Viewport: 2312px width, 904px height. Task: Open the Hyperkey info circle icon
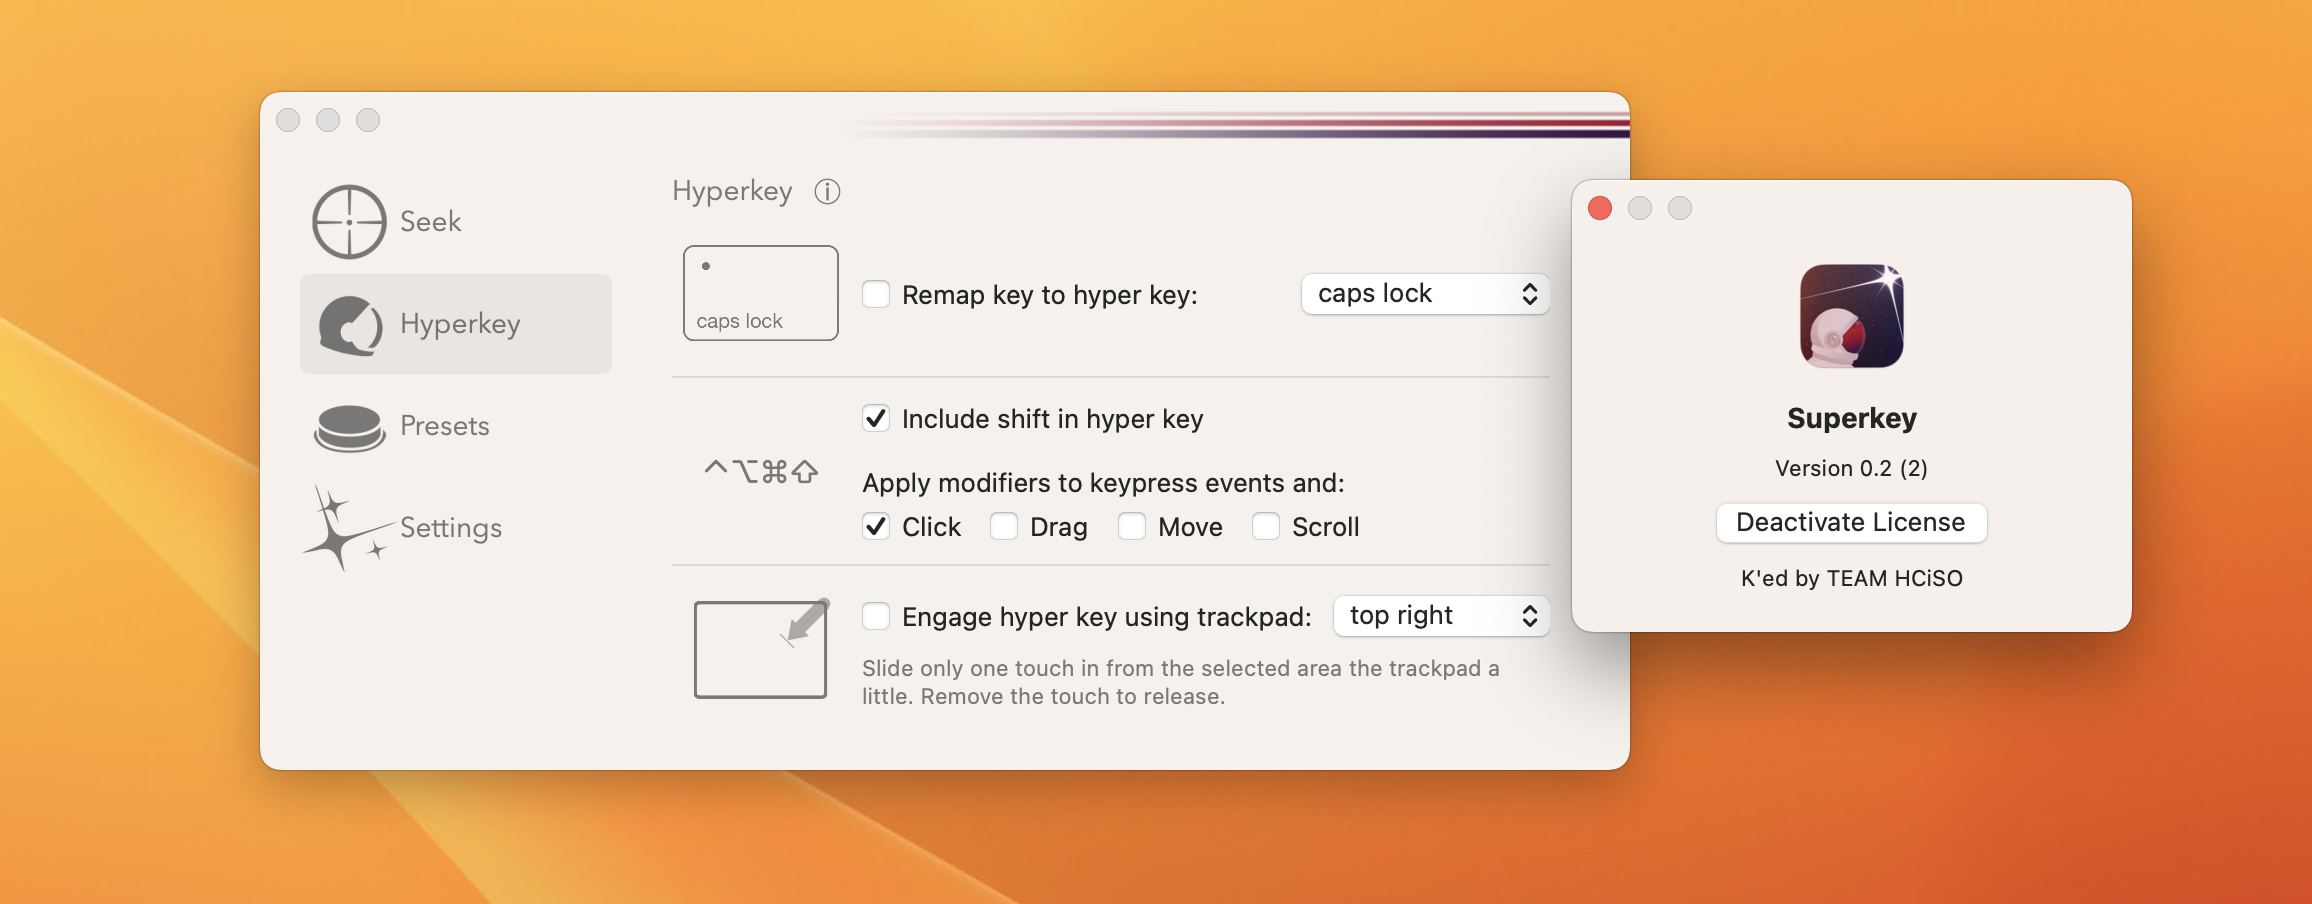827,191
